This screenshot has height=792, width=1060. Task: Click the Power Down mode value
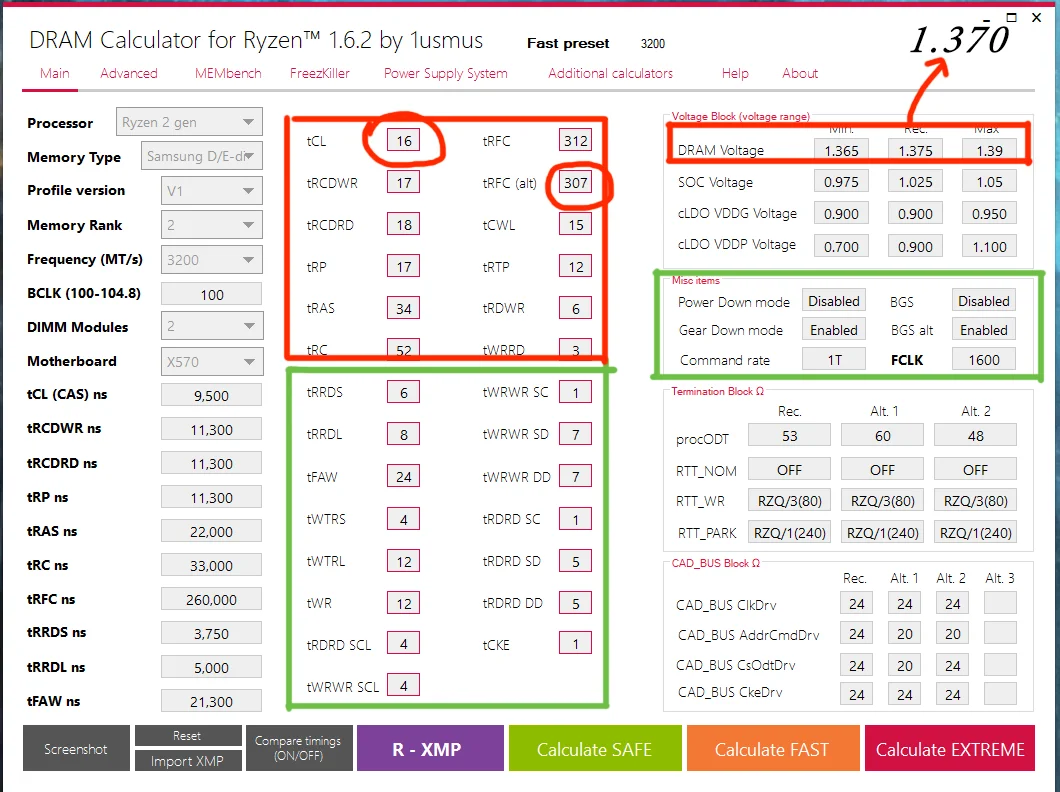point(834,301)
